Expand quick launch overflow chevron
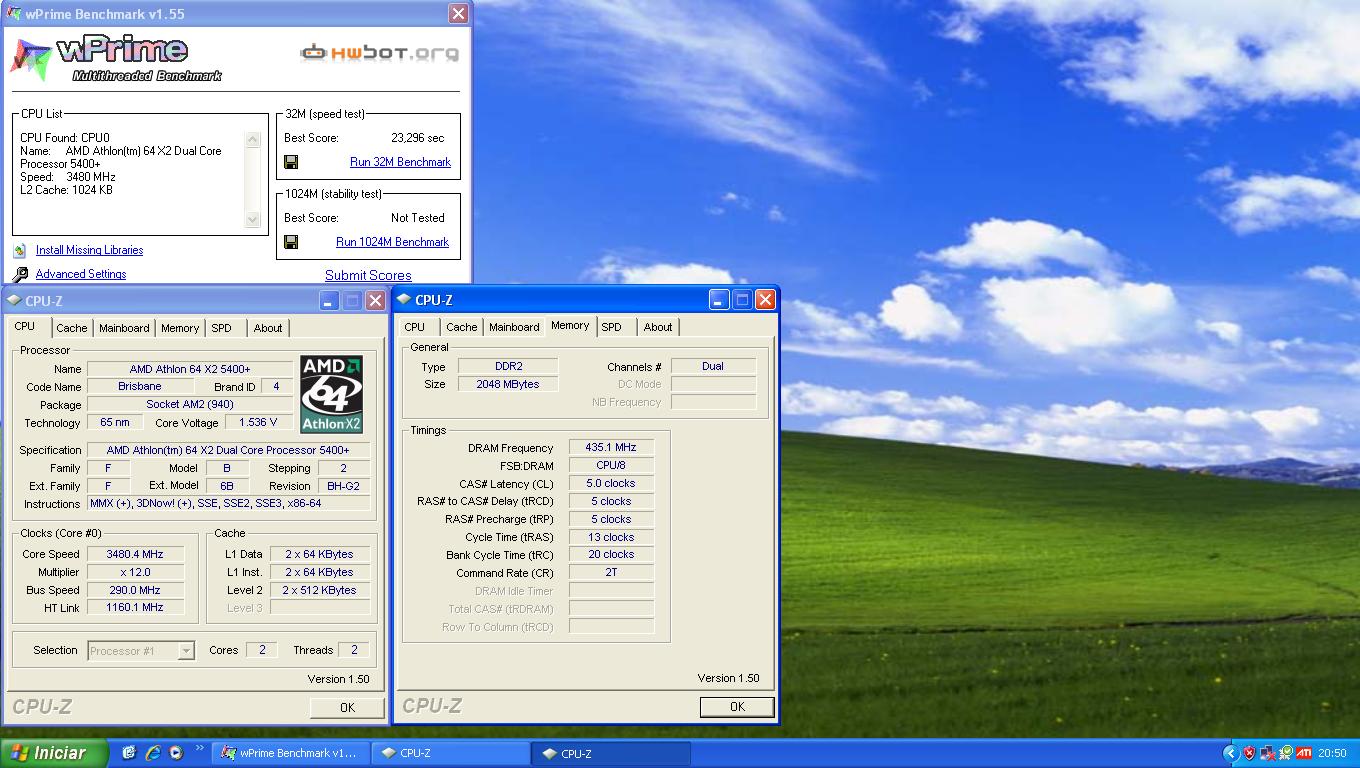Screen dimensions: 1360x768 pyautogui.click(x=200, y=748)
